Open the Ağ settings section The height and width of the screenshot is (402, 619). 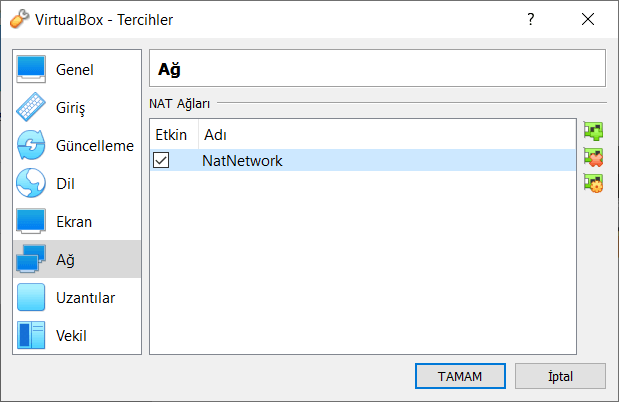tap(65, 260)
